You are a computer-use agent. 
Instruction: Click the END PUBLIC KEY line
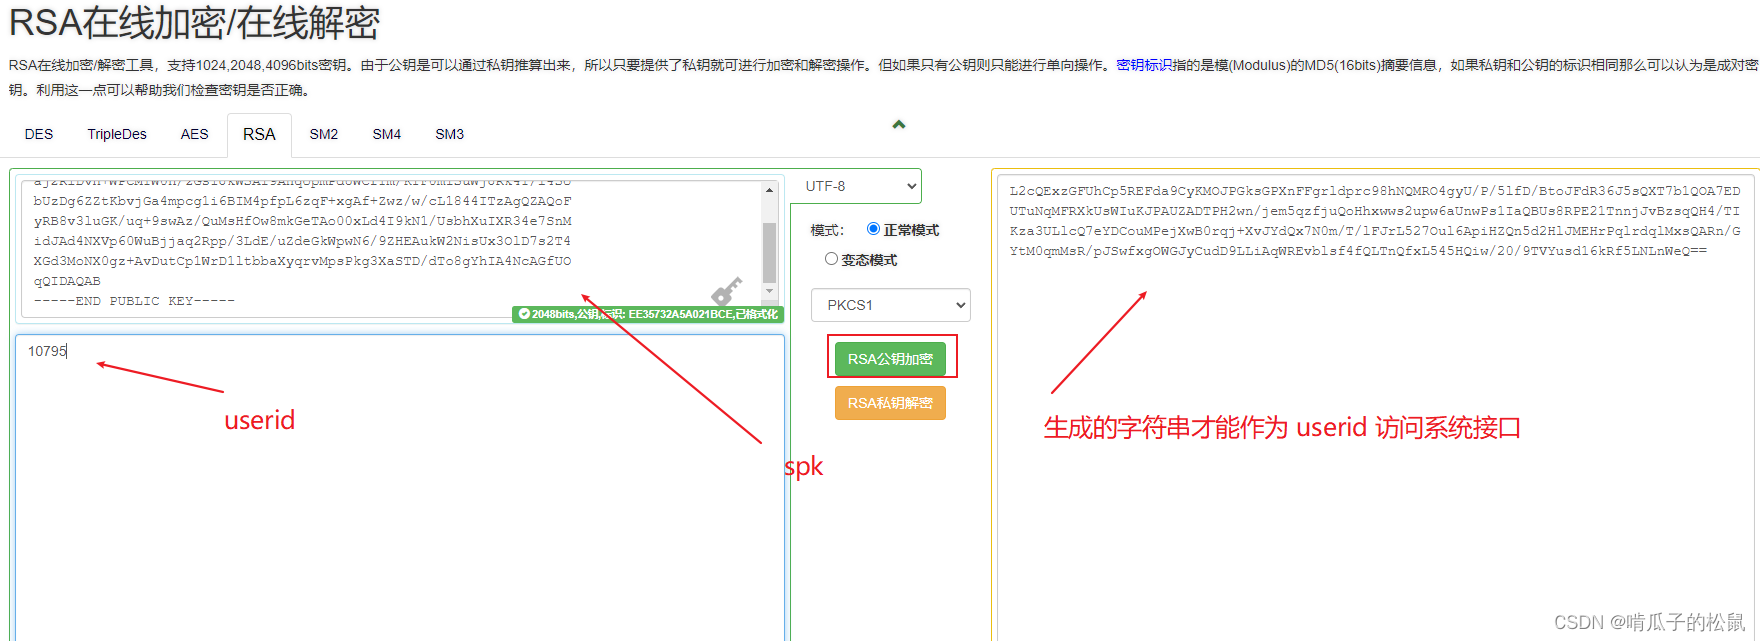tap(134, 301)
